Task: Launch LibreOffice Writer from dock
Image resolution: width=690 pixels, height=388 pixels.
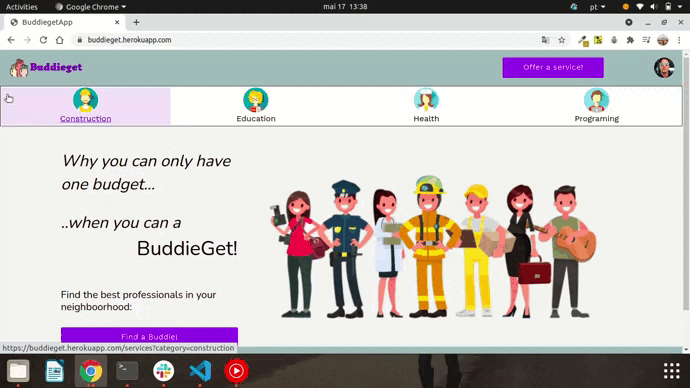Action: 55,371
